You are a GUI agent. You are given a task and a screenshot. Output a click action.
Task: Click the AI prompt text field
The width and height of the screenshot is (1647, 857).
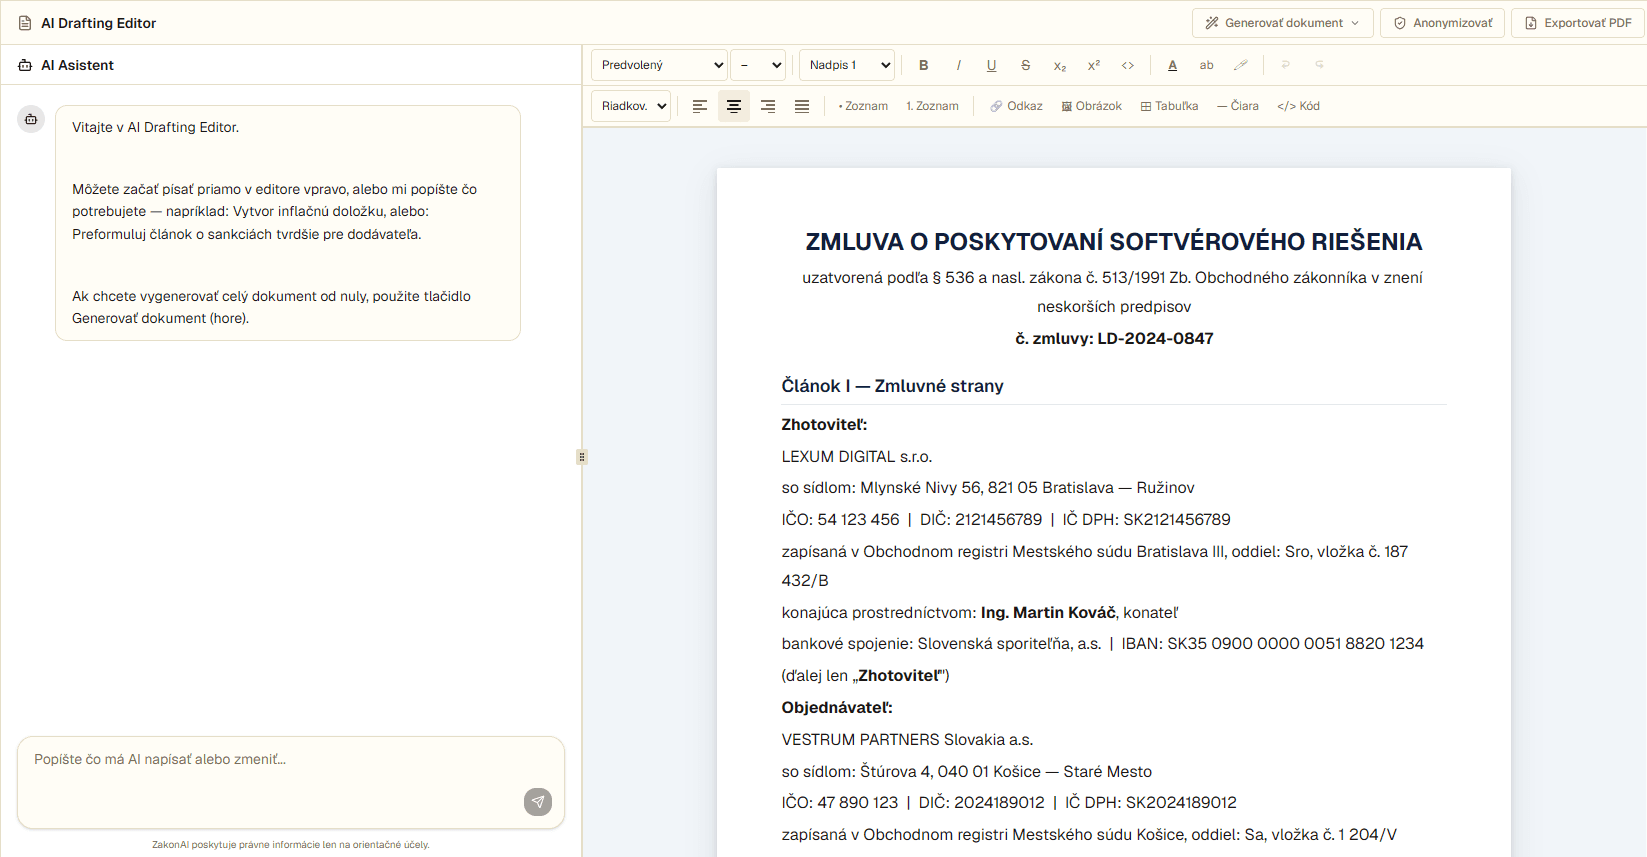click(x=275, y=782)
